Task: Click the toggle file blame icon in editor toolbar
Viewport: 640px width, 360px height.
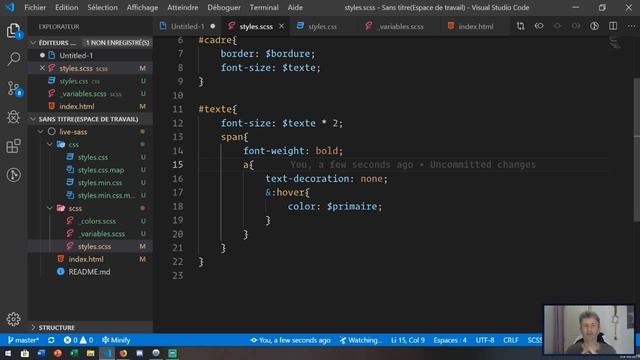Action: click(594, 26)
